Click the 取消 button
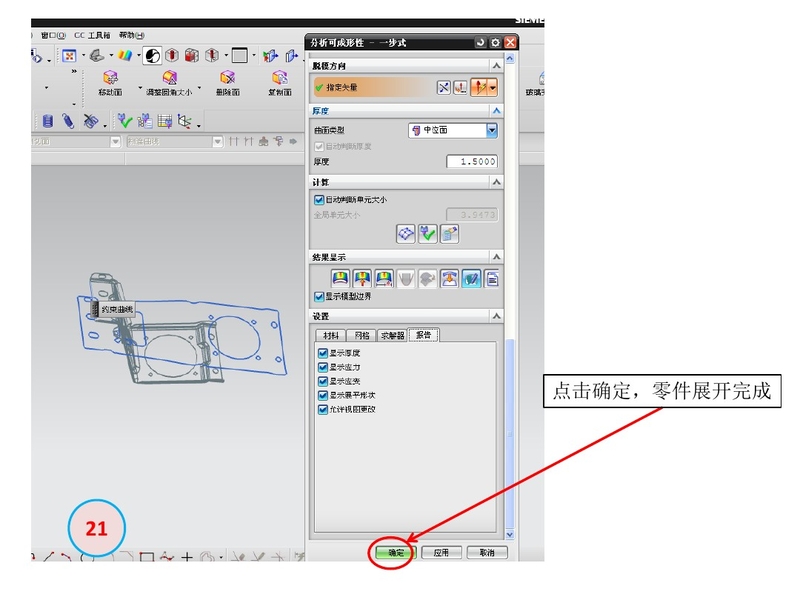Screen dimensions: 800x600 coord(487,553)
